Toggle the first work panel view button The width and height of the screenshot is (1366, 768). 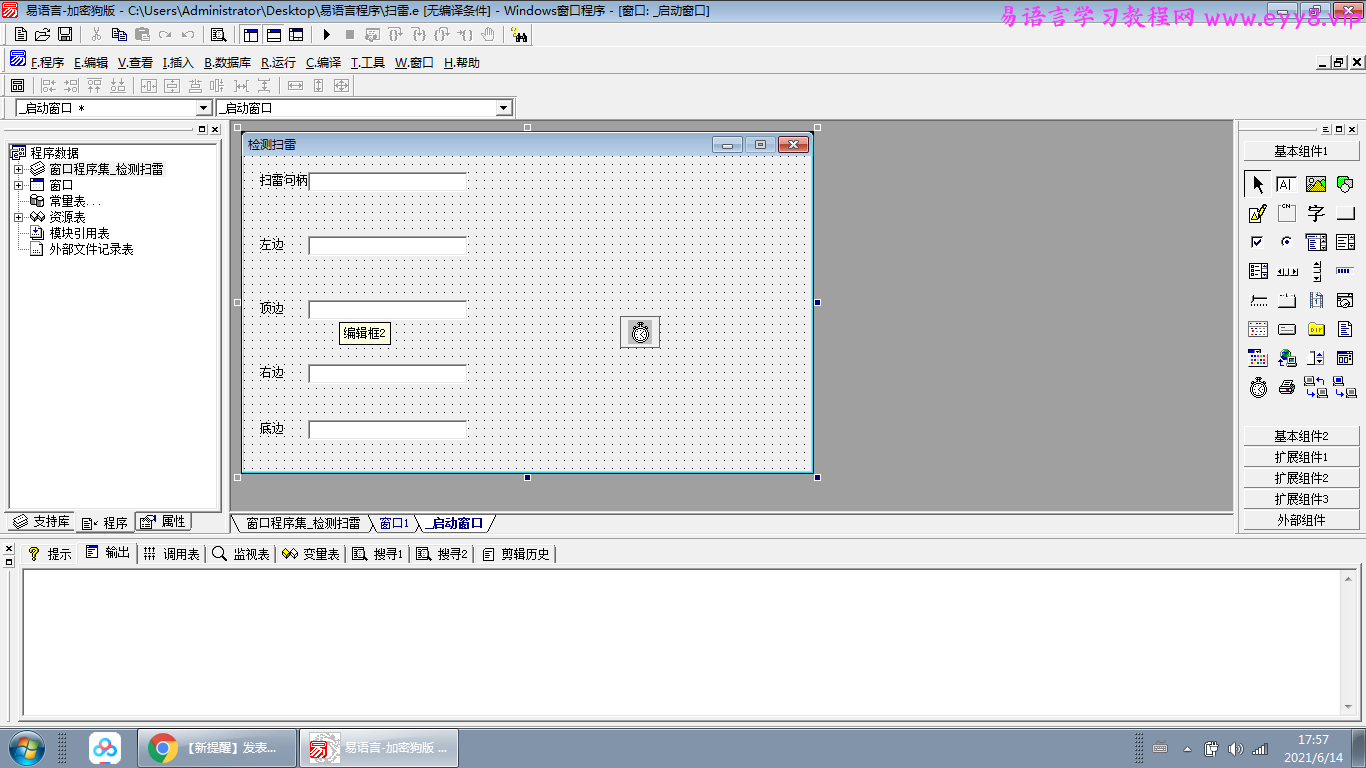[251, 35]
